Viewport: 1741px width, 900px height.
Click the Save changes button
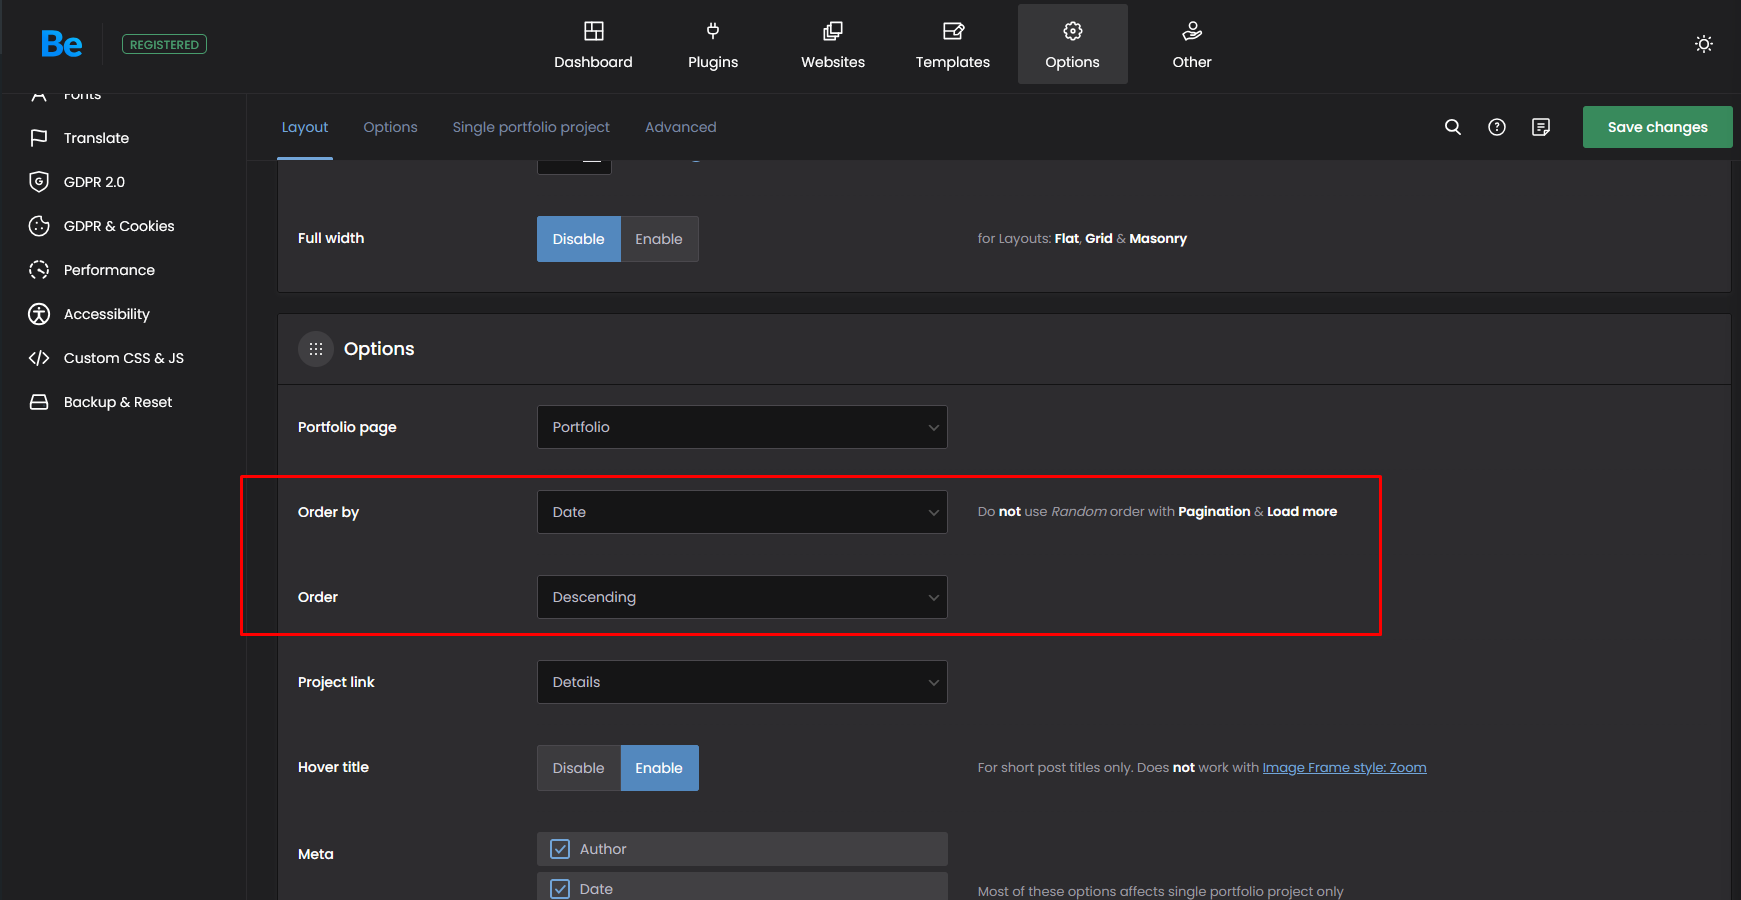click(x=1656, y=127)
